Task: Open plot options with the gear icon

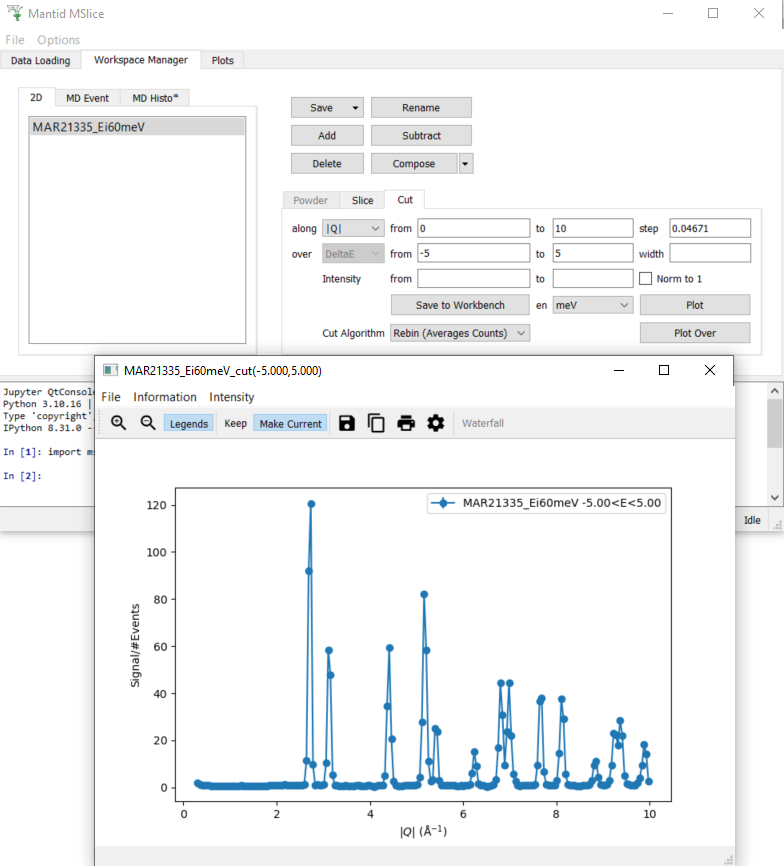Action: pyautogui.click(x=436, y=423)
